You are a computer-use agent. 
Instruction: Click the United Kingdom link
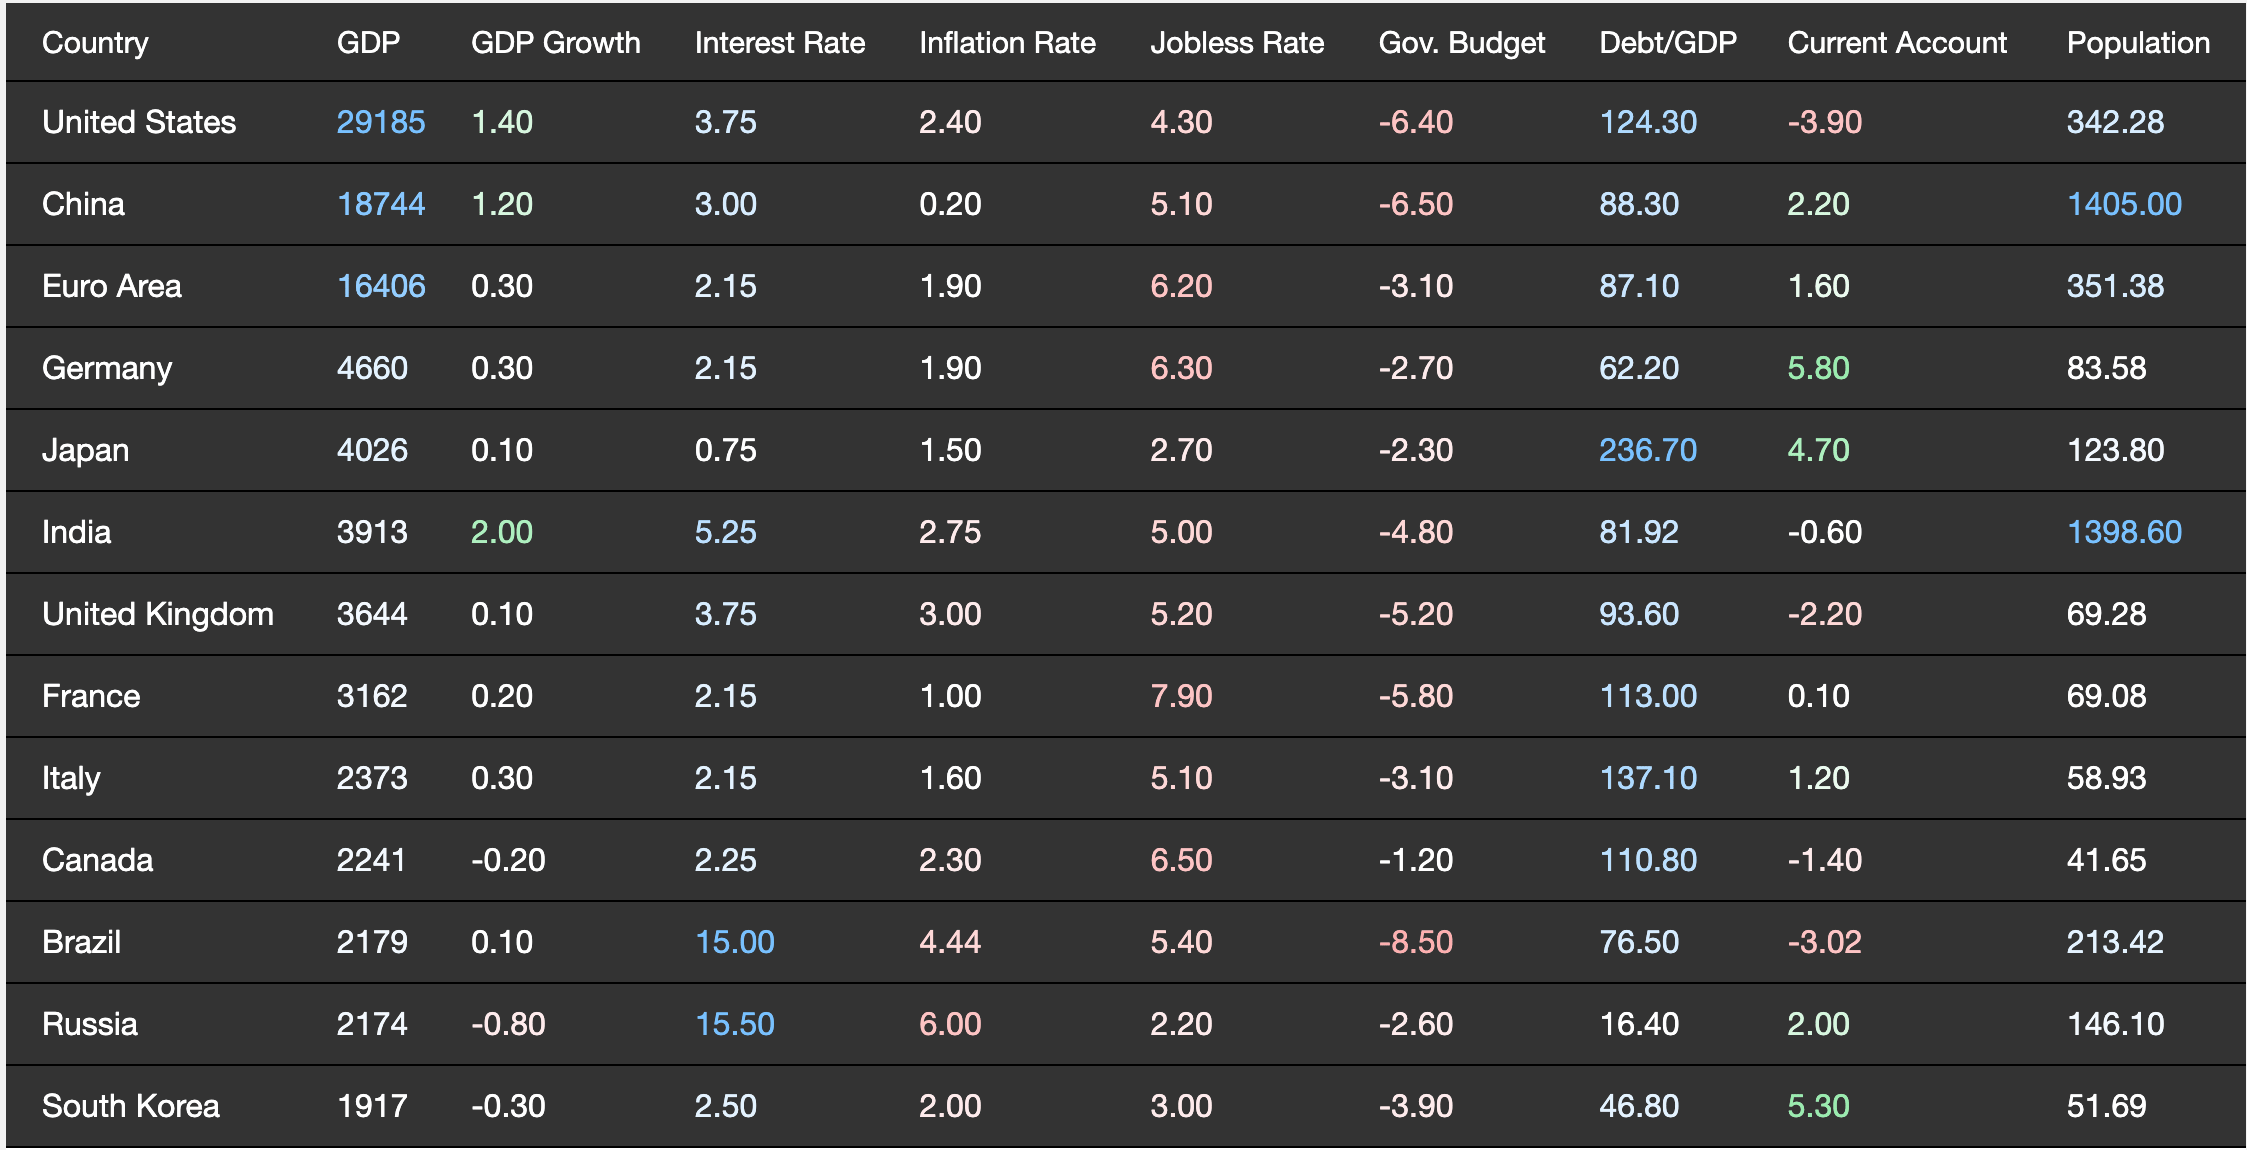158,614
